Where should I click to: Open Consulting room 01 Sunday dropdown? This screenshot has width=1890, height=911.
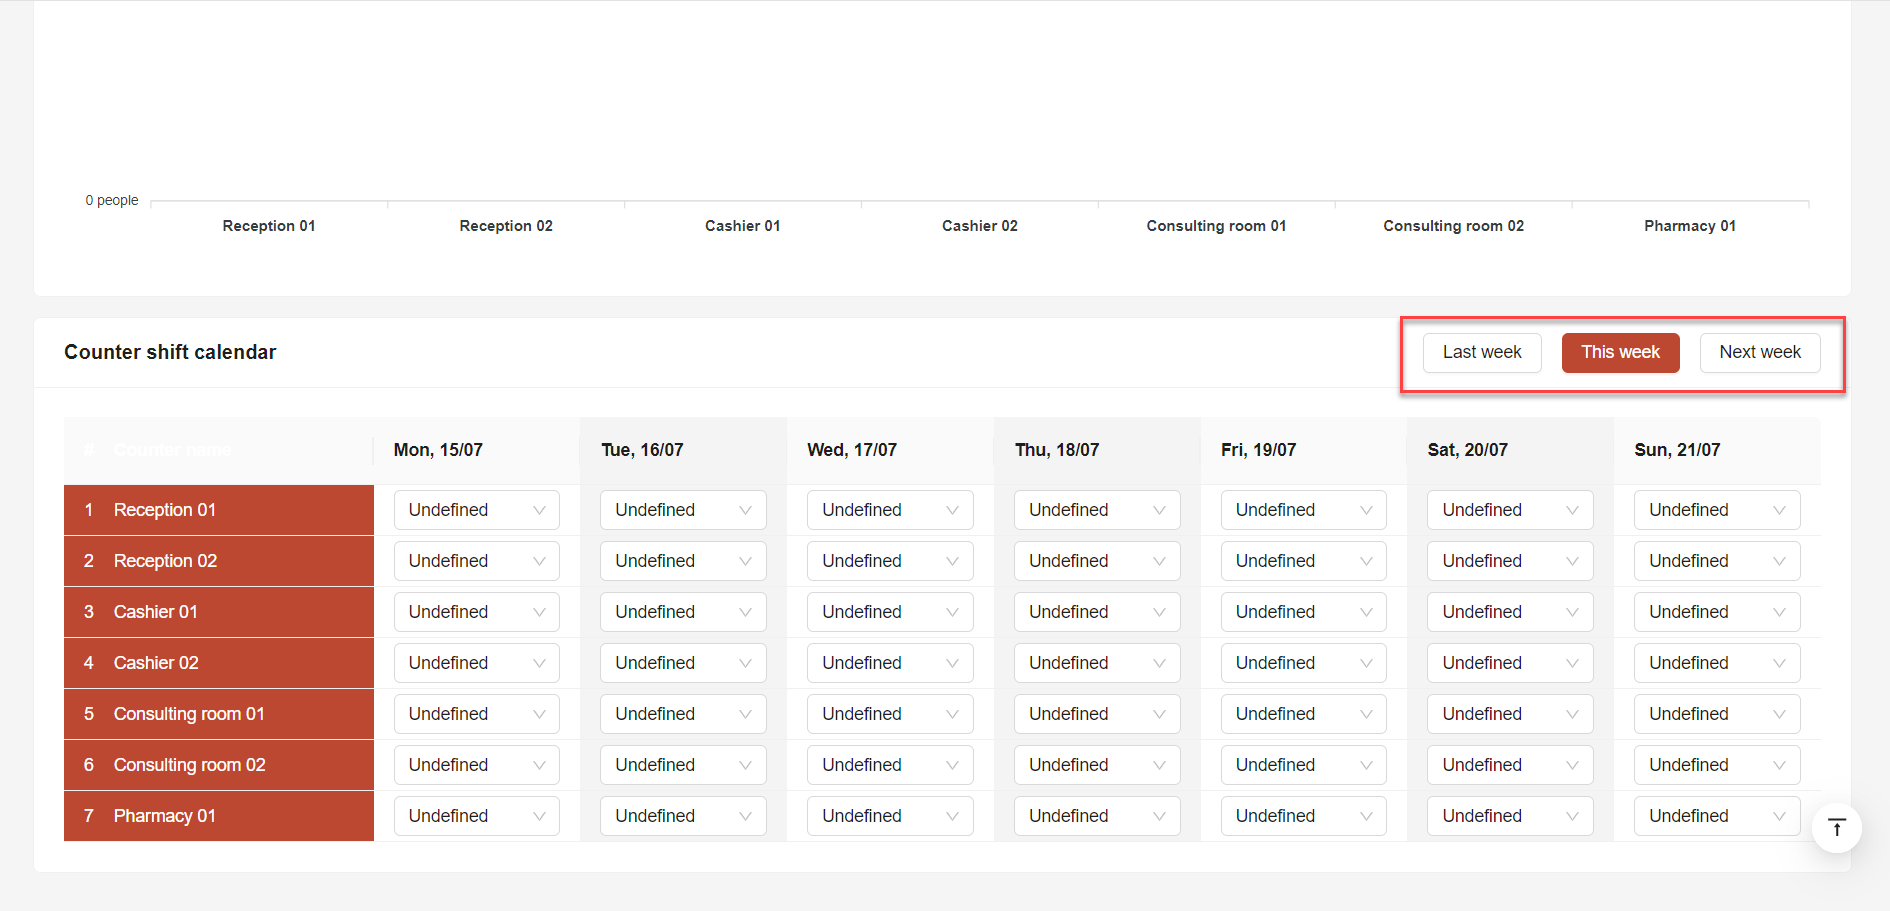click(x=1717, y=714)
